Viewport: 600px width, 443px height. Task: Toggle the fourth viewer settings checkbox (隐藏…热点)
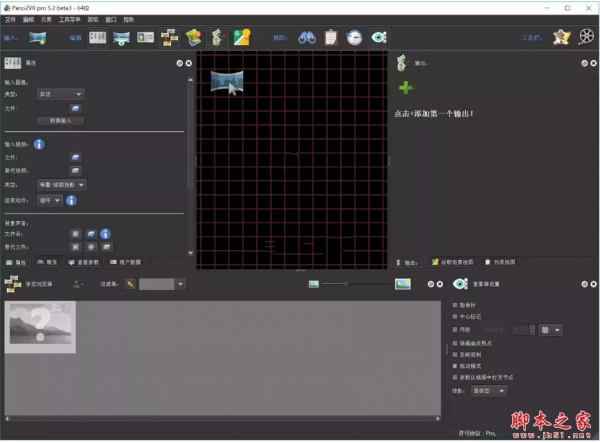coord(455,344)
